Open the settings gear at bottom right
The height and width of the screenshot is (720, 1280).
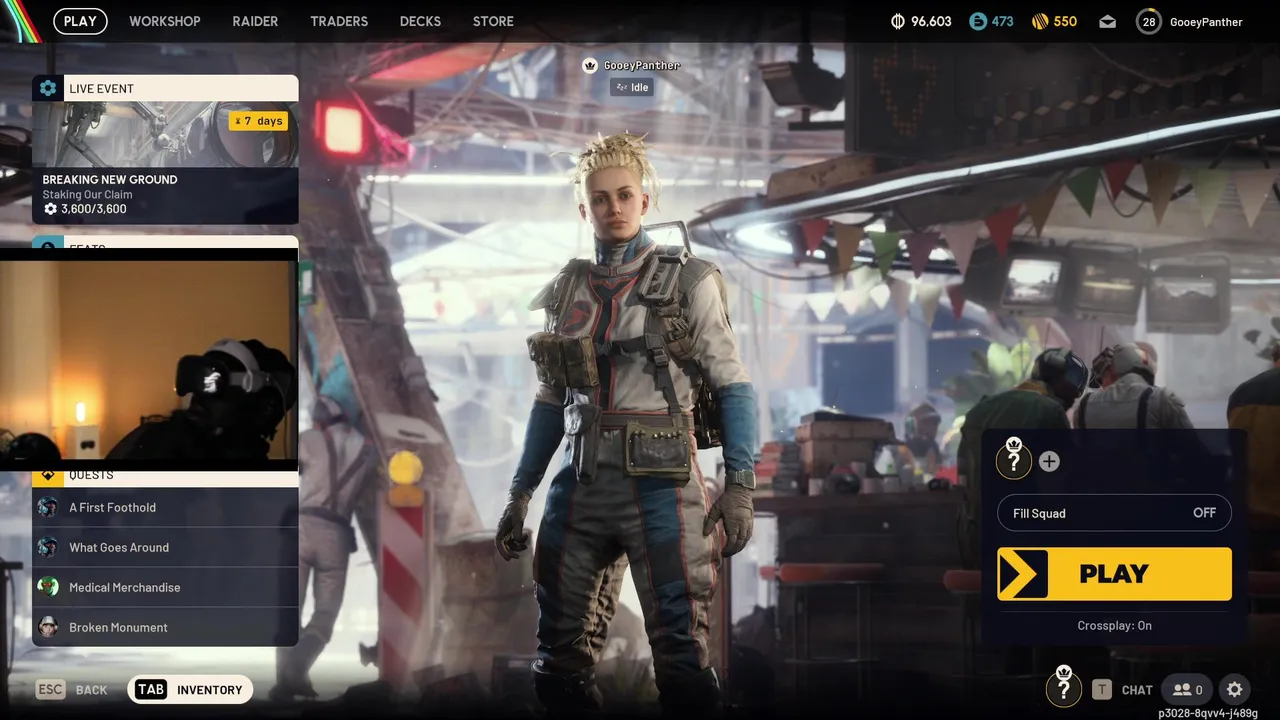click(x=1235, y=689)
